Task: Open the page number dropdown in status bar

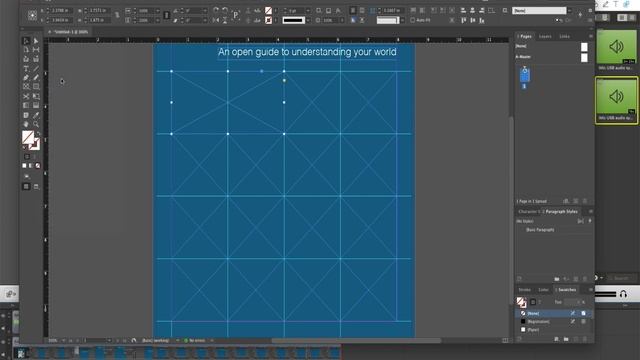Action: click(109, 340)
